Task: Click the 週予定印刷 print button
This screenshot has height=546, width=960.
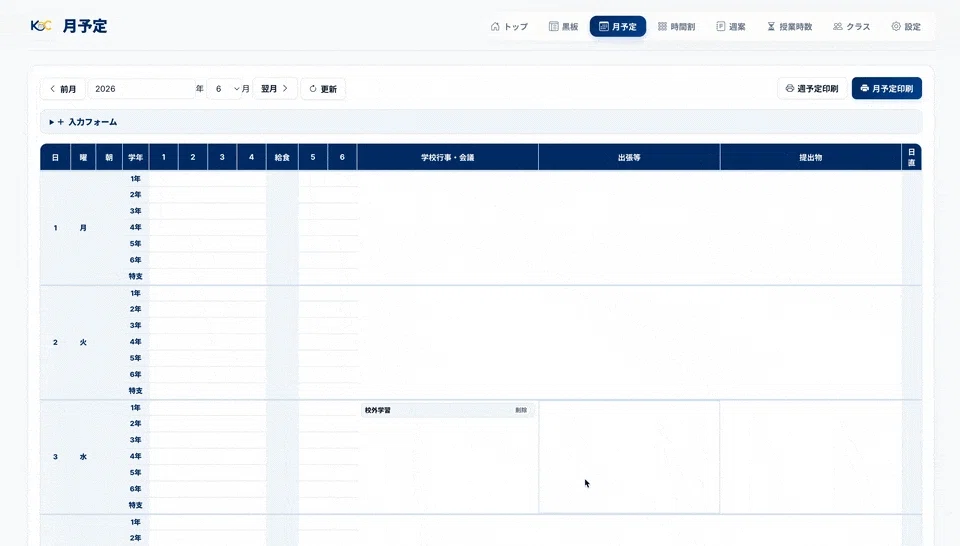Action: coord(812,89)
